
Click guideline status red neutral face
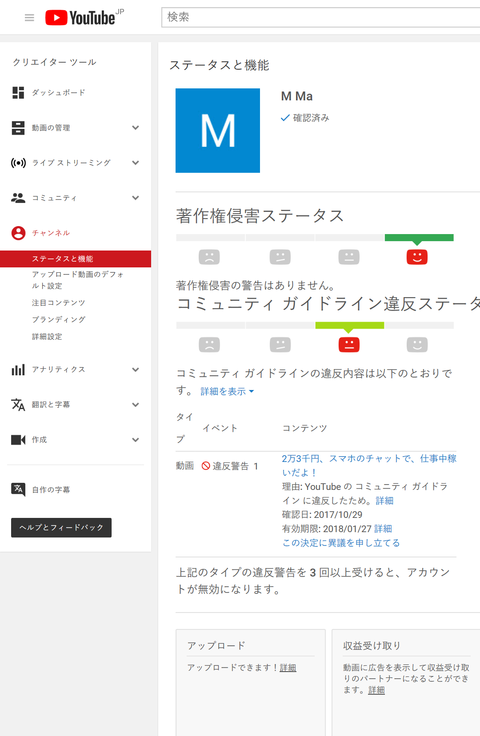click(x=349, y=345)
